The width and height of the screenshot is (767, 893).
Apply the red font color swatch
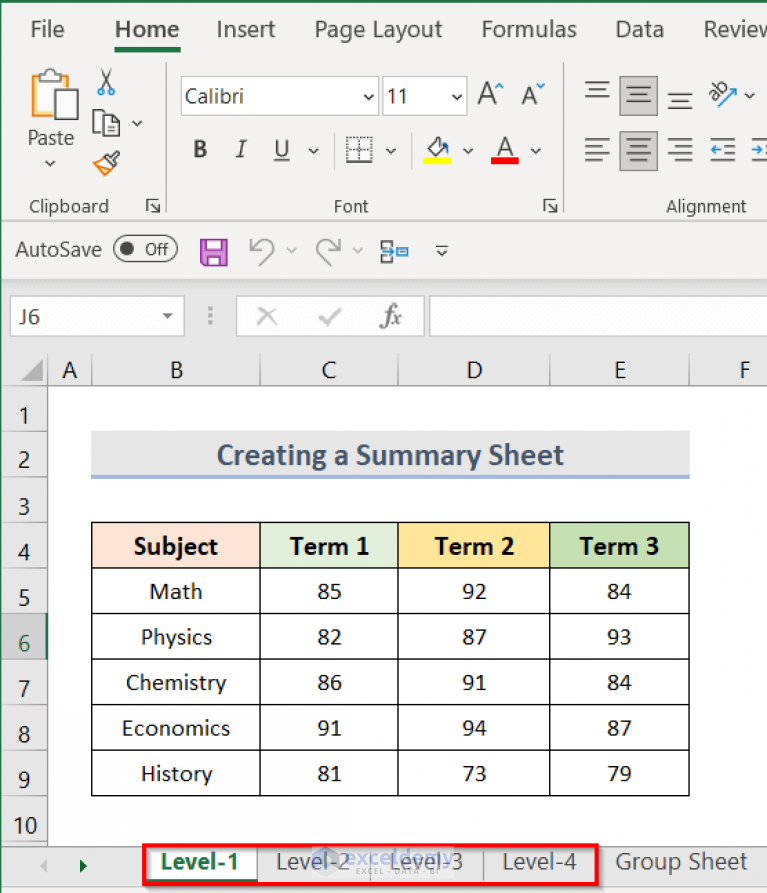(505, 150)
